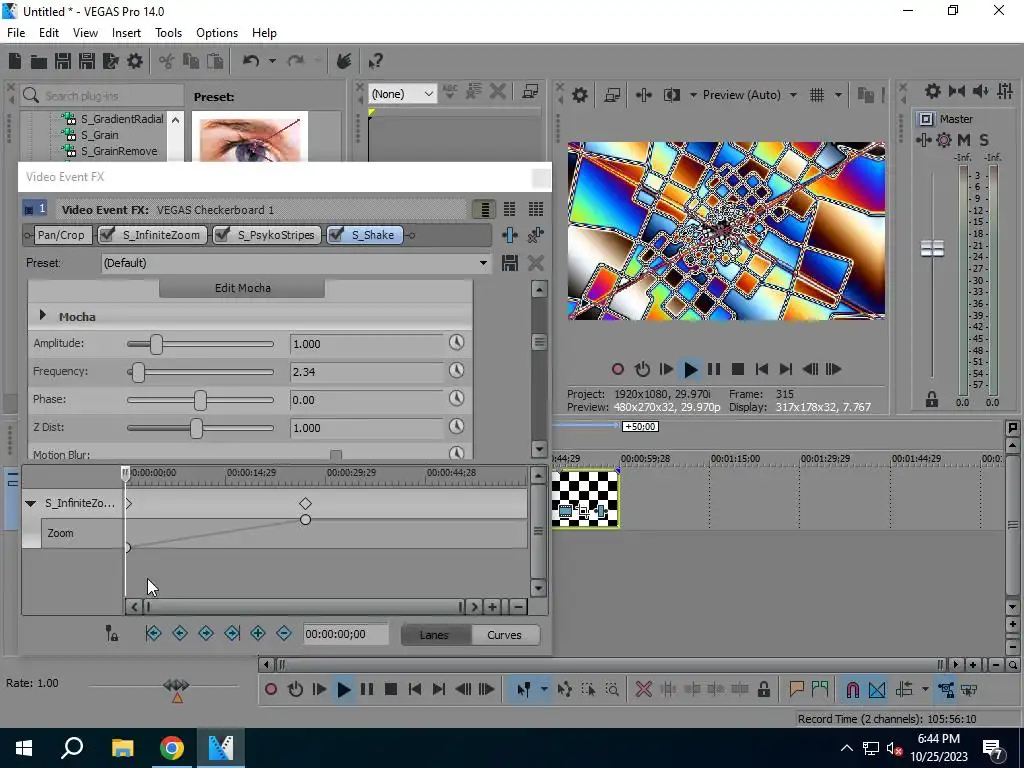Click the Open folder icon in toolbar
The height and width of the screenshot is (768, 1024).
click(x=39, y=61)
